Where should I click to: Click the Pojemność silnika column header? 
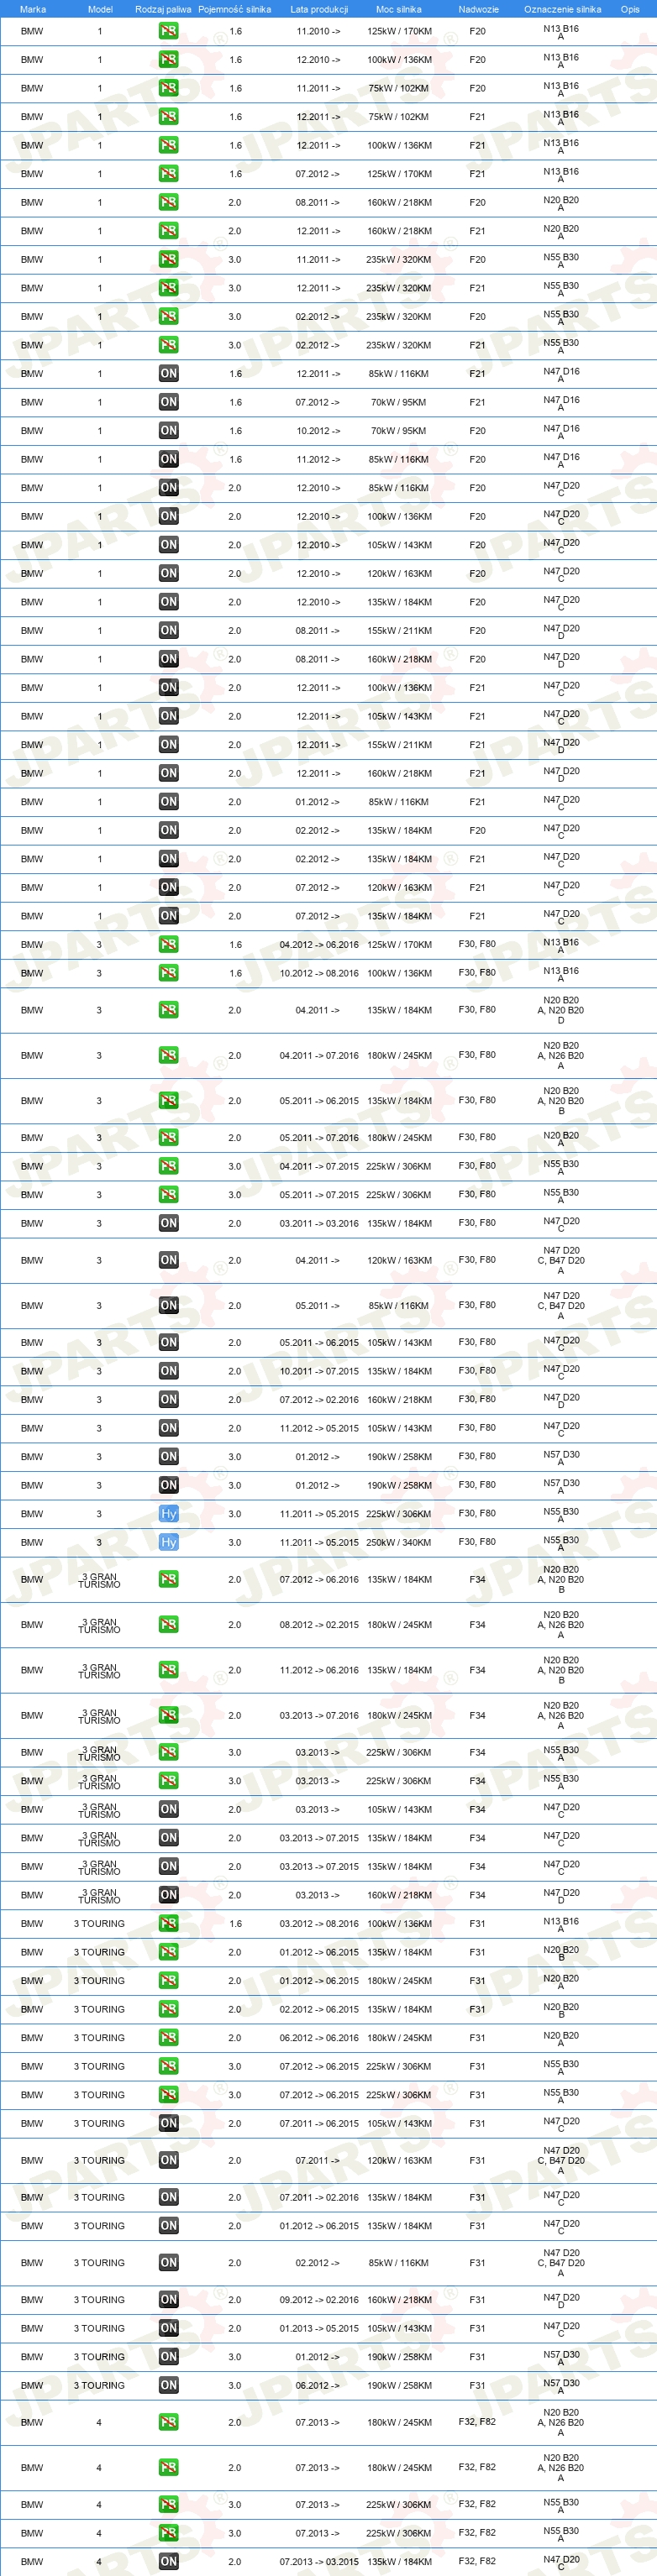(x=235, y=9)
